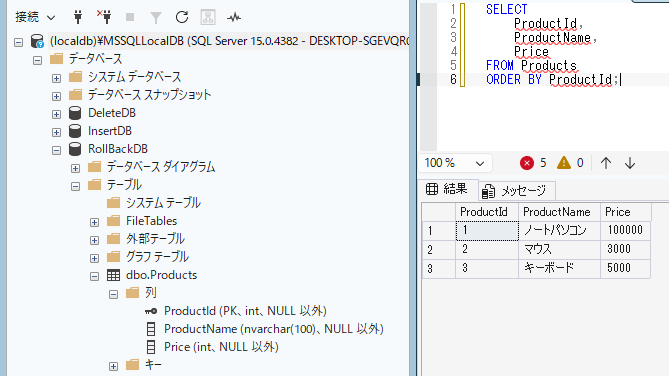The image size is (669, 376).
Task: Click the ProductId column header
Action: coord(487,212)
